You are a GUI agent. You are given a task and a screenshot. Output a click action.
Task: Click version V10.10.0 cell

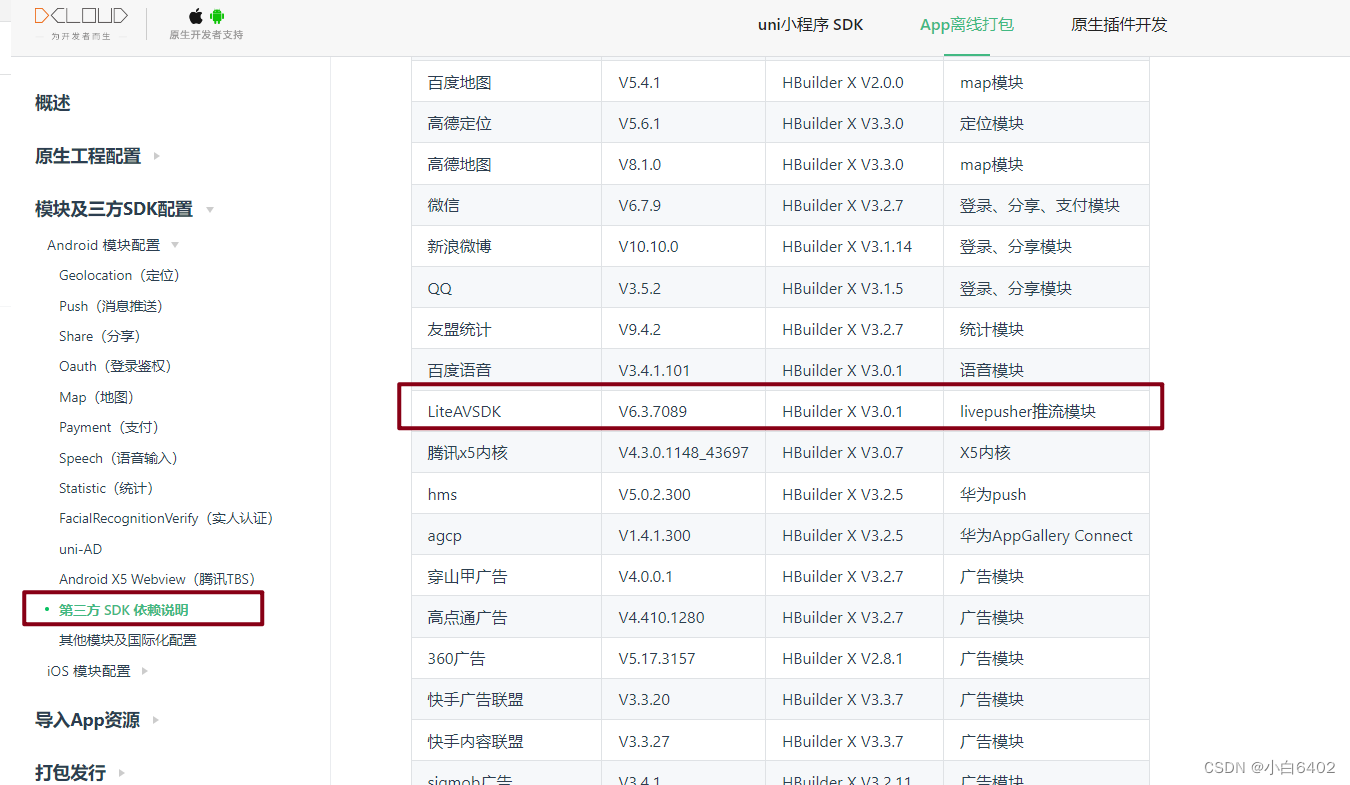click(683, 247)
